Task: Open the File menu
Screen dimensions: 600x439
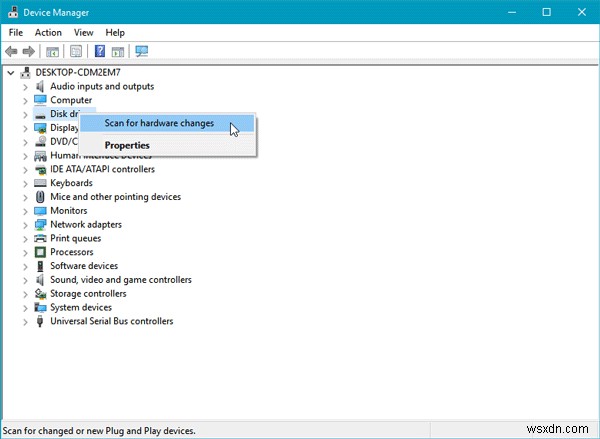Action: coord(16,33)
